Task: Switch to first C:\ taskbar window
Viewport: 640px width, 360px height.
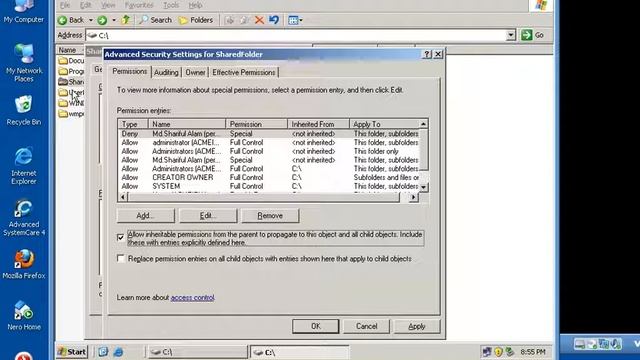Action: coord(197,352)
